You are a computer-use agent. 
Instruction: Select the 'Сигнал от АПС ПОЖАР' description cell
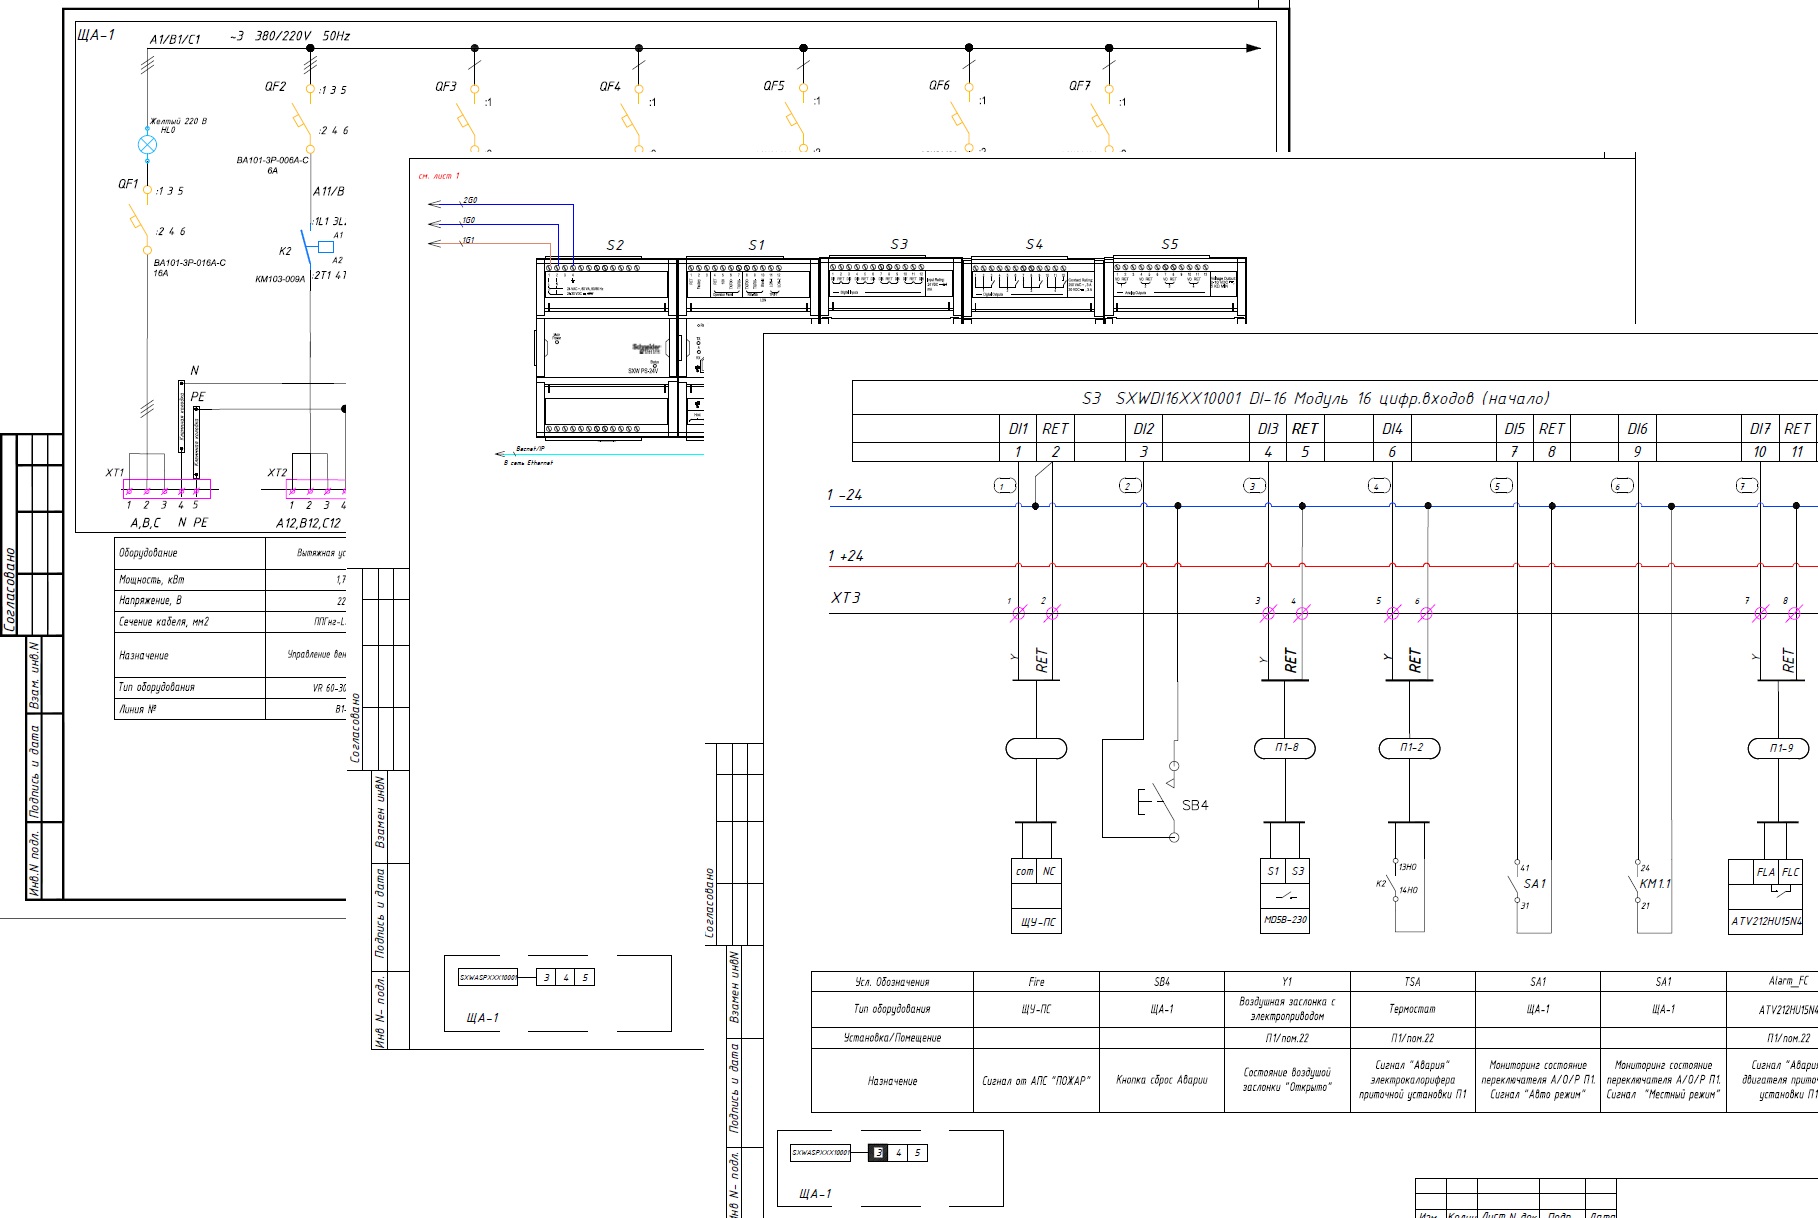click(1036, 1080)
